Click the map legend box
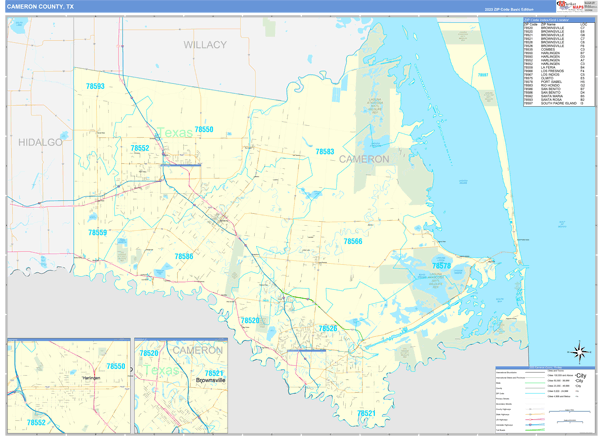This screenshot has height=436, width=600. 545,399
